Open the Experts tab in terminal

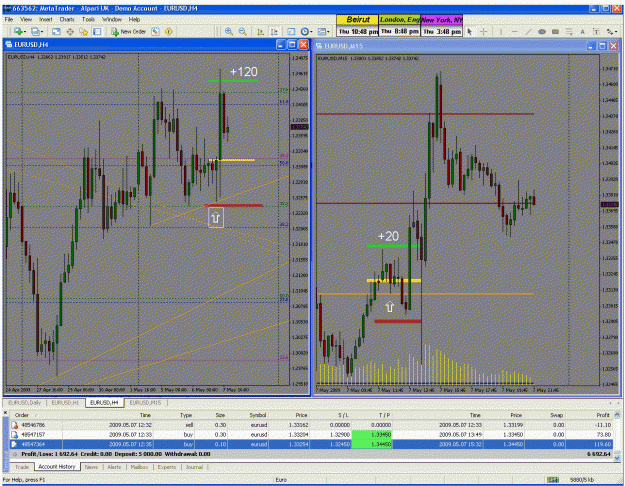tap(167, 467)
